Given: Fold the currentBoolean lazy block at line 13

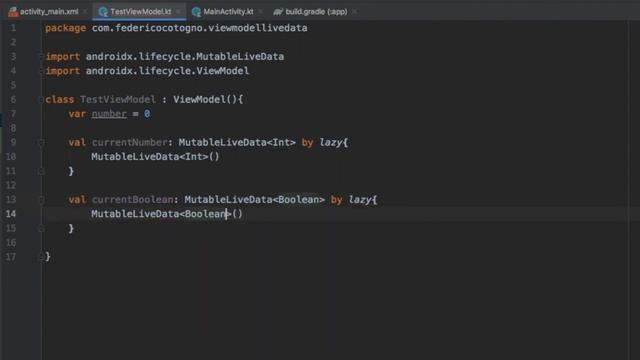Looking at the screenshot, I should point(41,200).
